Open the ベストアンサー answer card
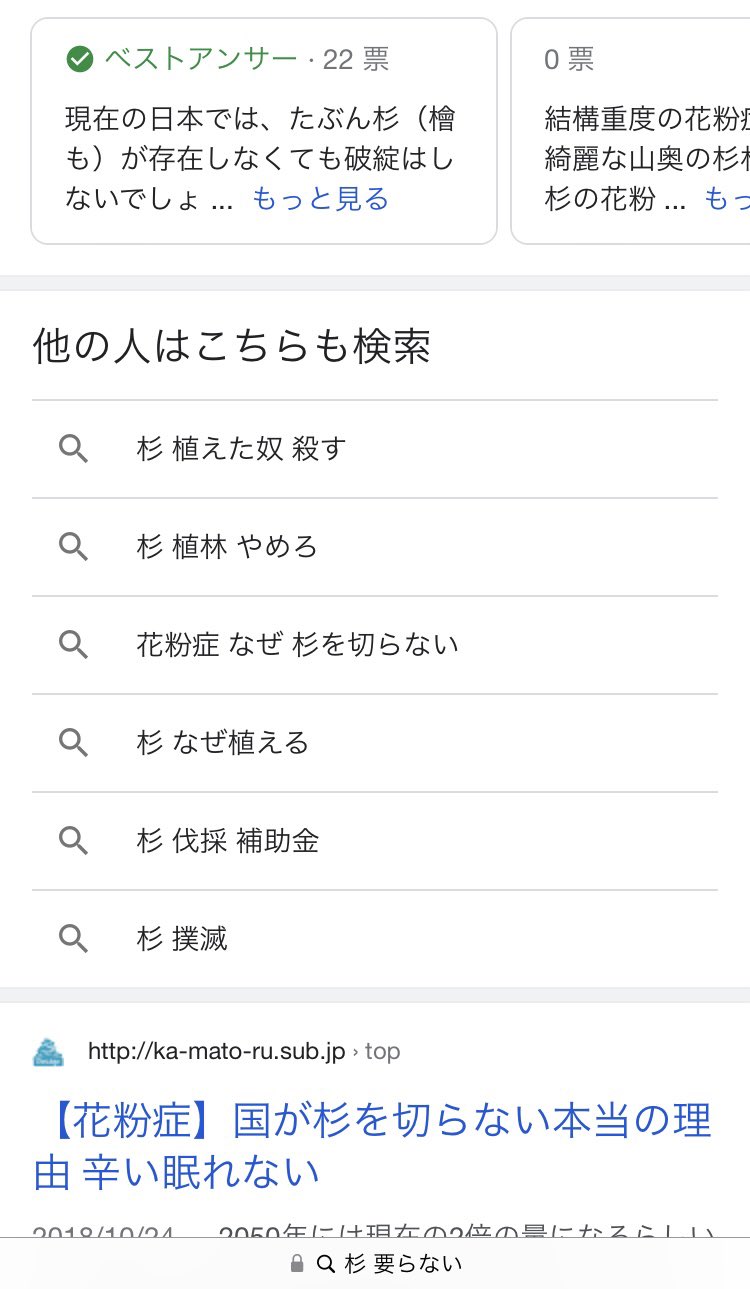Viewport: 750px width, 1289px height. (264, 131)
